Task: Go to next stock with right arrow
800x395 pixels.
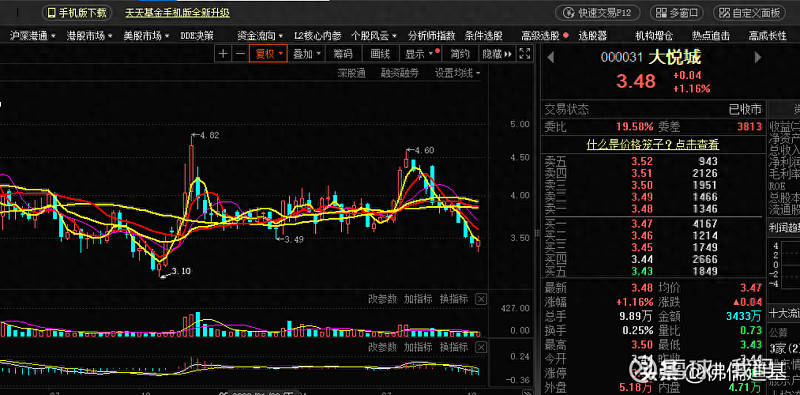Action: coord(758,57)
